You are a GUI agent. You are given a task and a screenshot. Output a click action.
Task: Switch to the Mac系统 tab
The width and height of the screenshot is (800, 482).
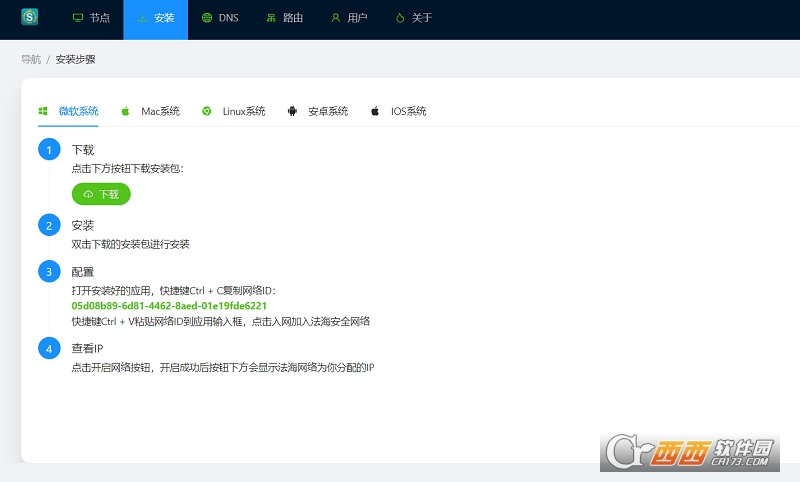point(150,111)
